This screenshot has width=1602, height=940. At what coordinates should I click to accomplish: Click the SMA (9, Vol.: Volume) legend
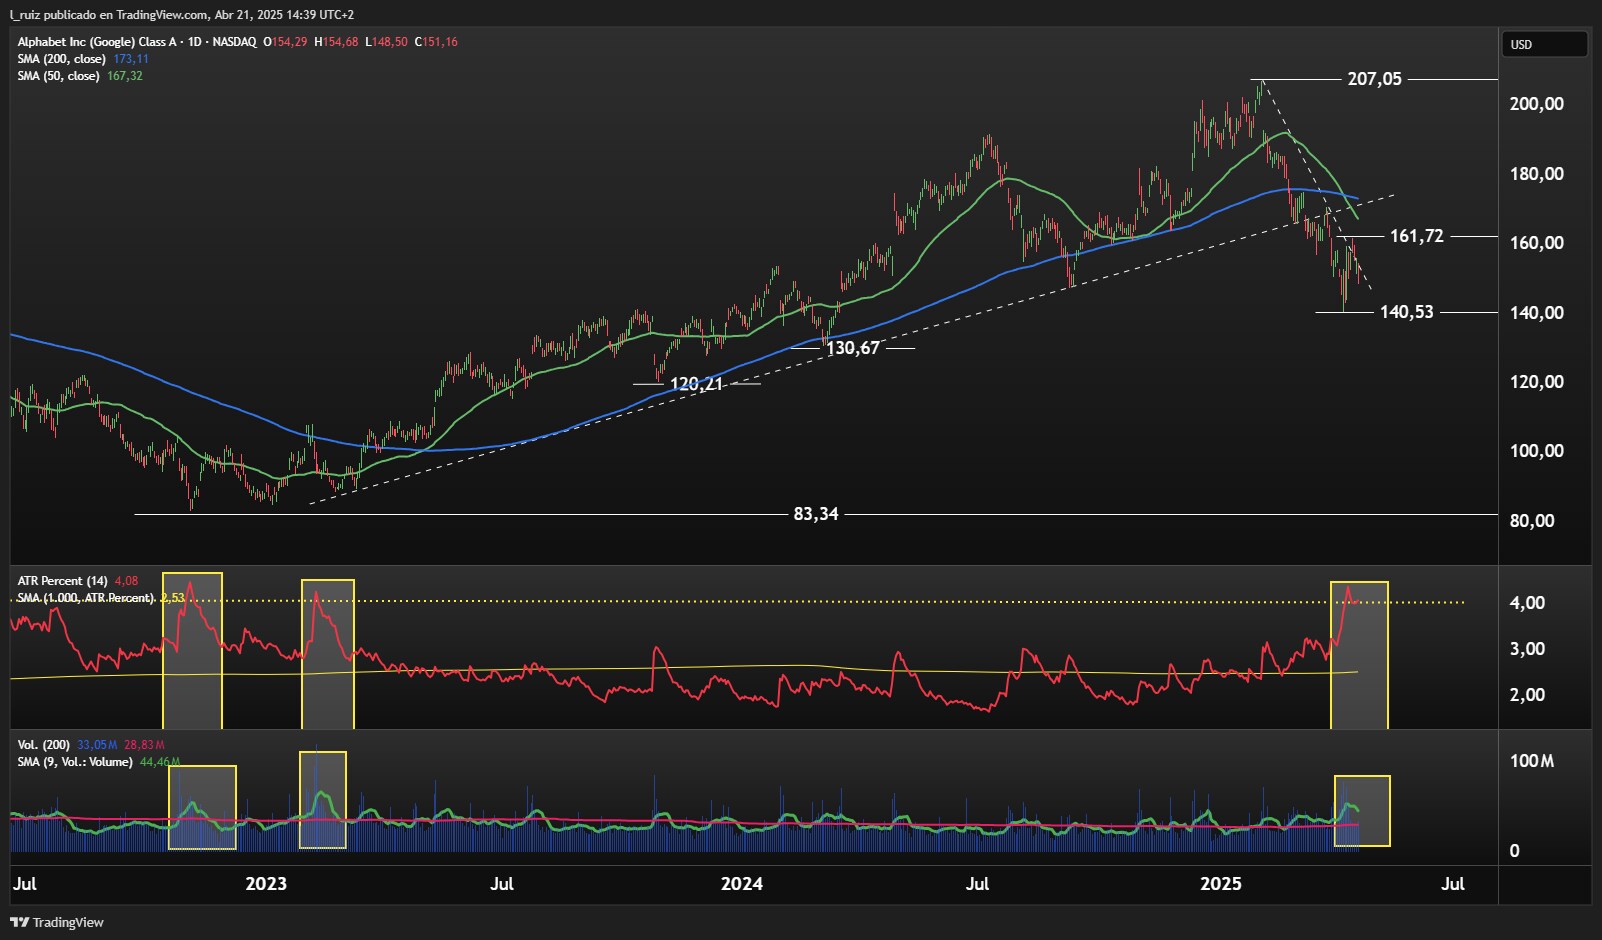75,762
